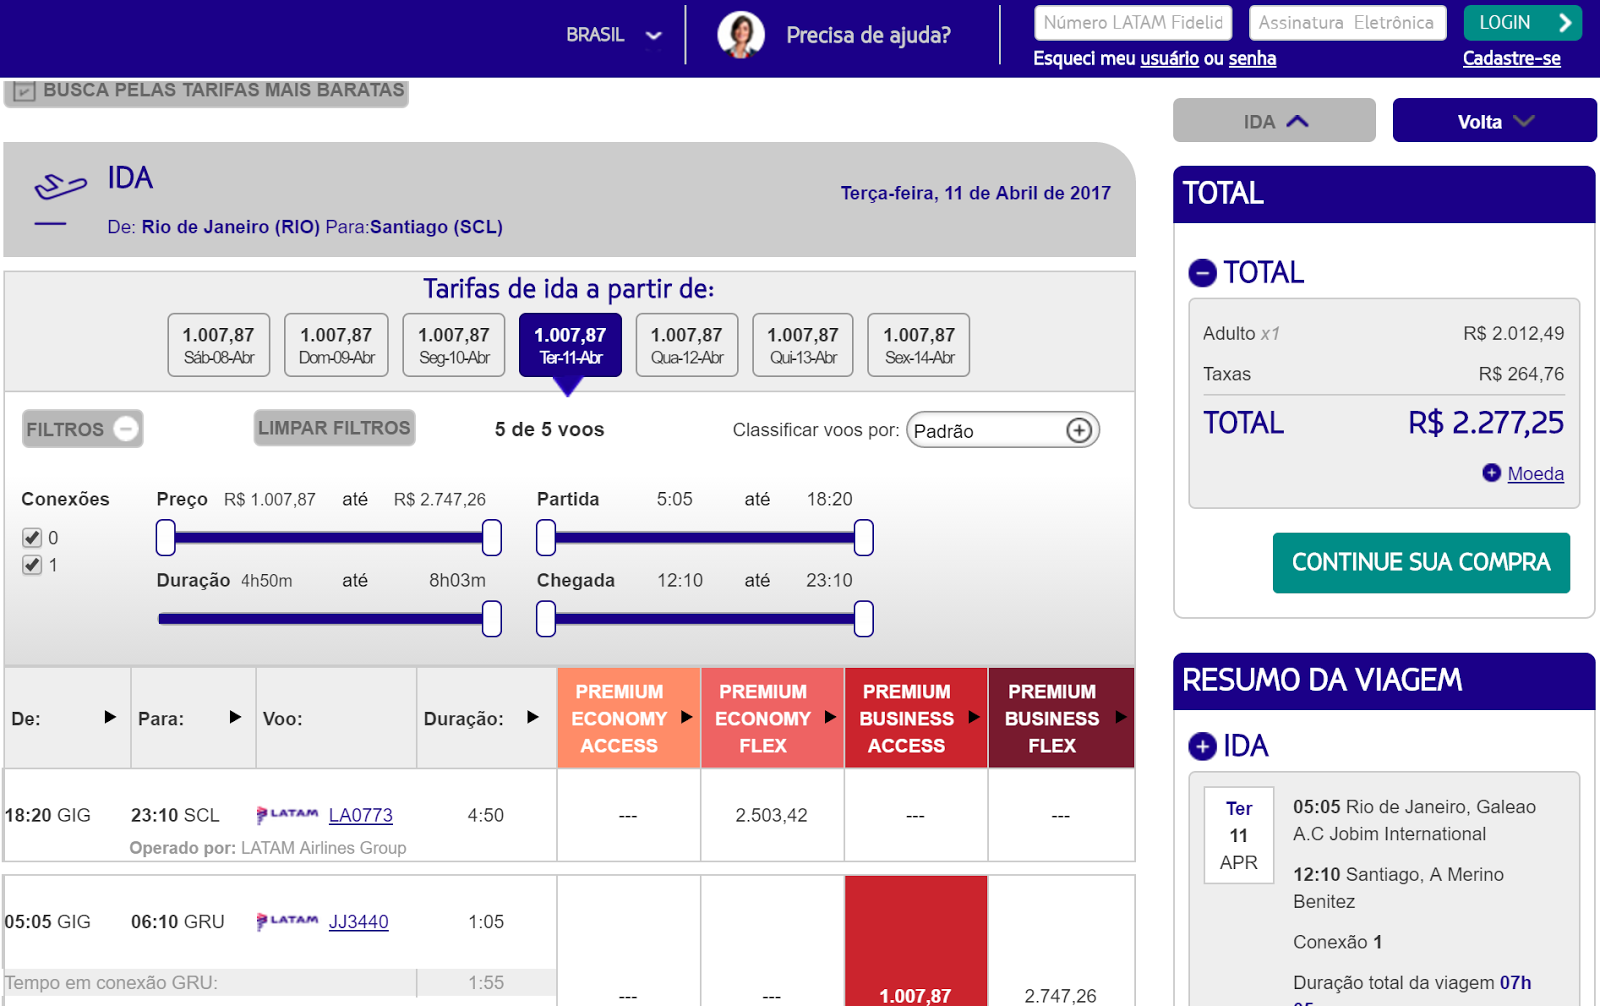Expand Premium Economy Access column arrow
The height and width of the screenshot is (1006, 1600).
pos(687,717)
